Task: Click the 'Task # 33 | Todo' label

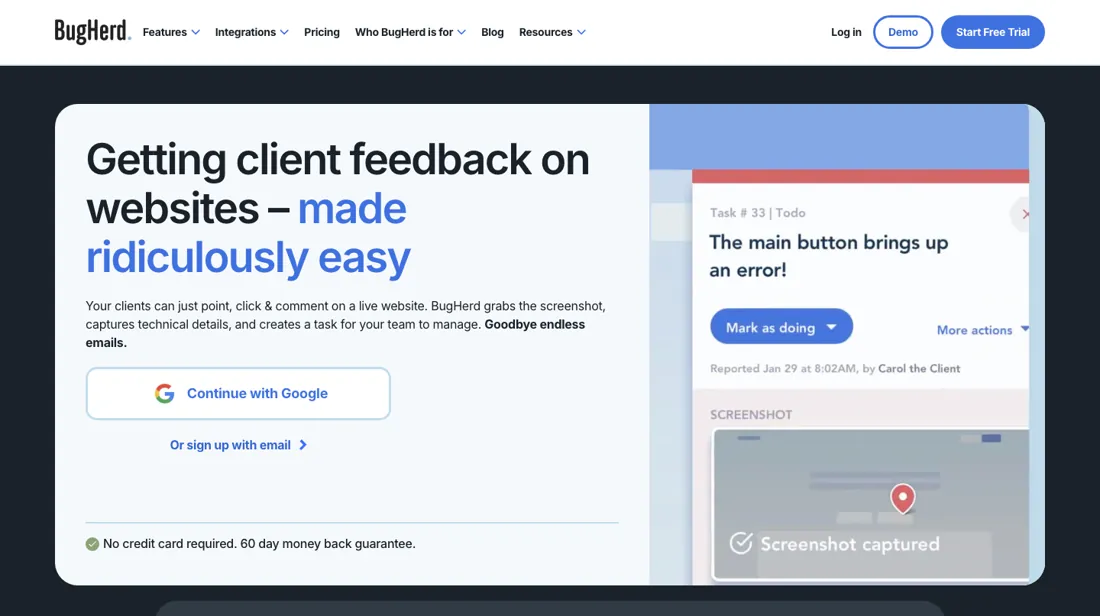Action: pyautogui.click(x=758, y=213)
